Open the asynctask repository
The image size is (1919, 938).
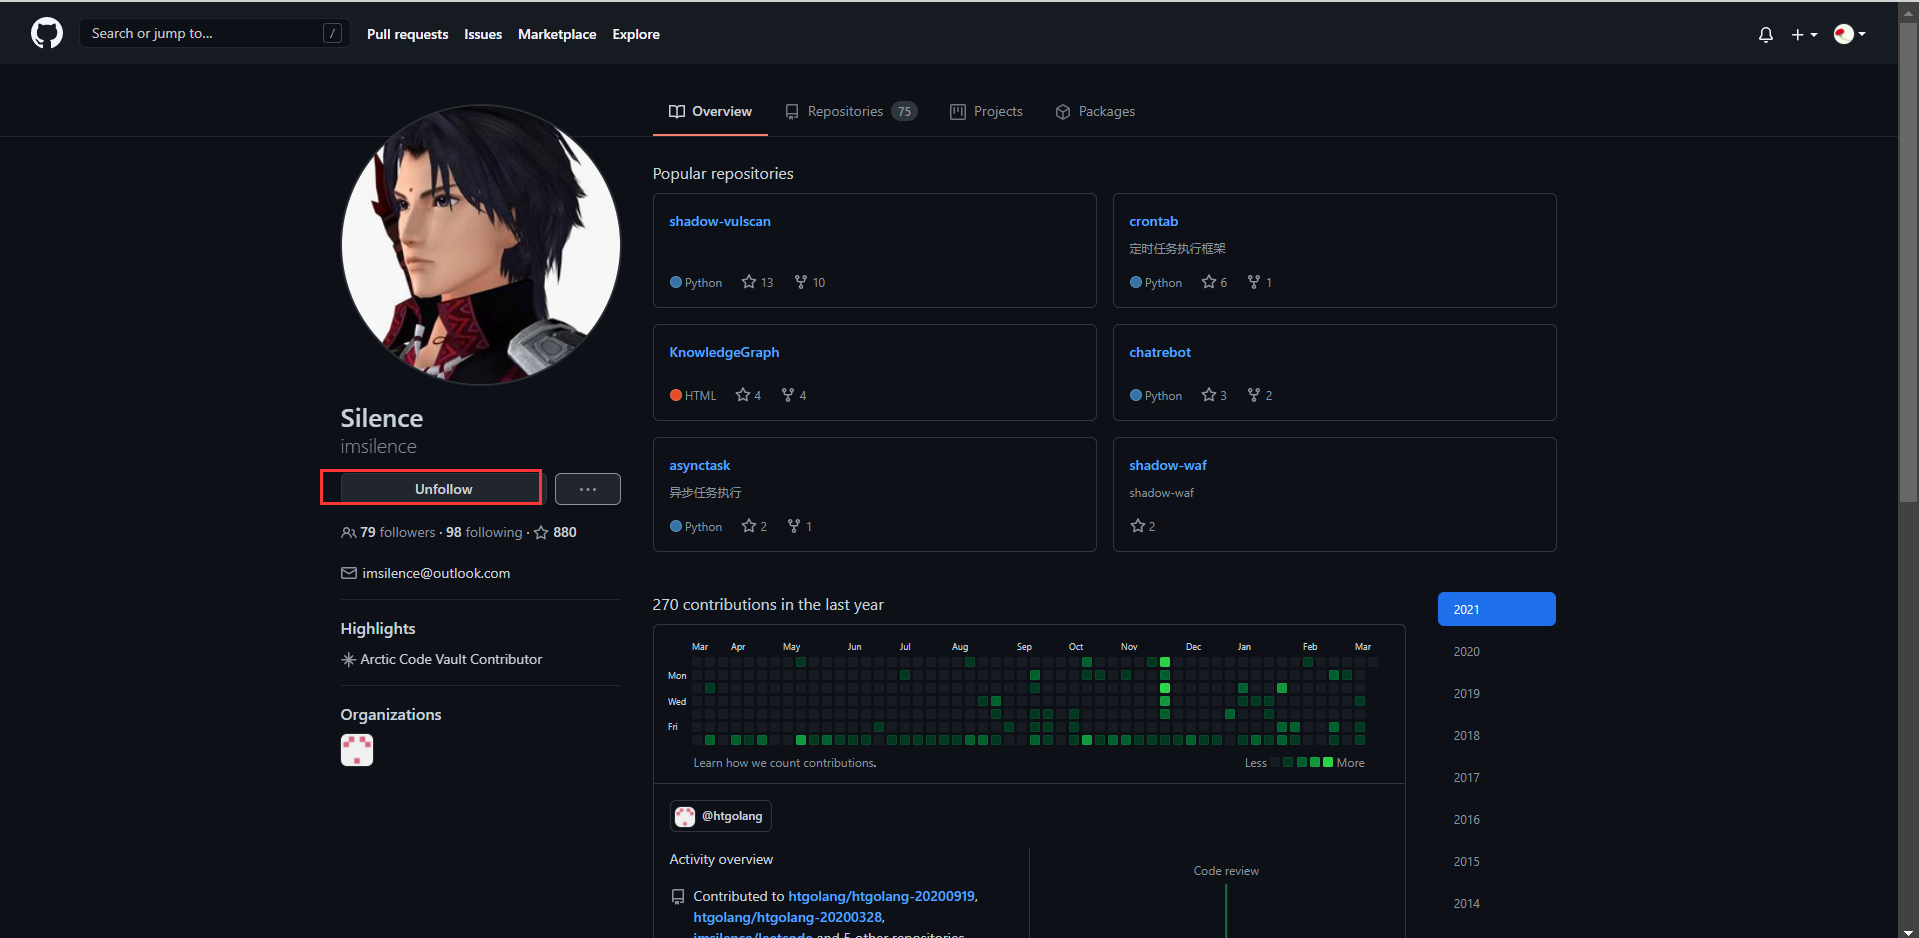click(x=699, y=465)
